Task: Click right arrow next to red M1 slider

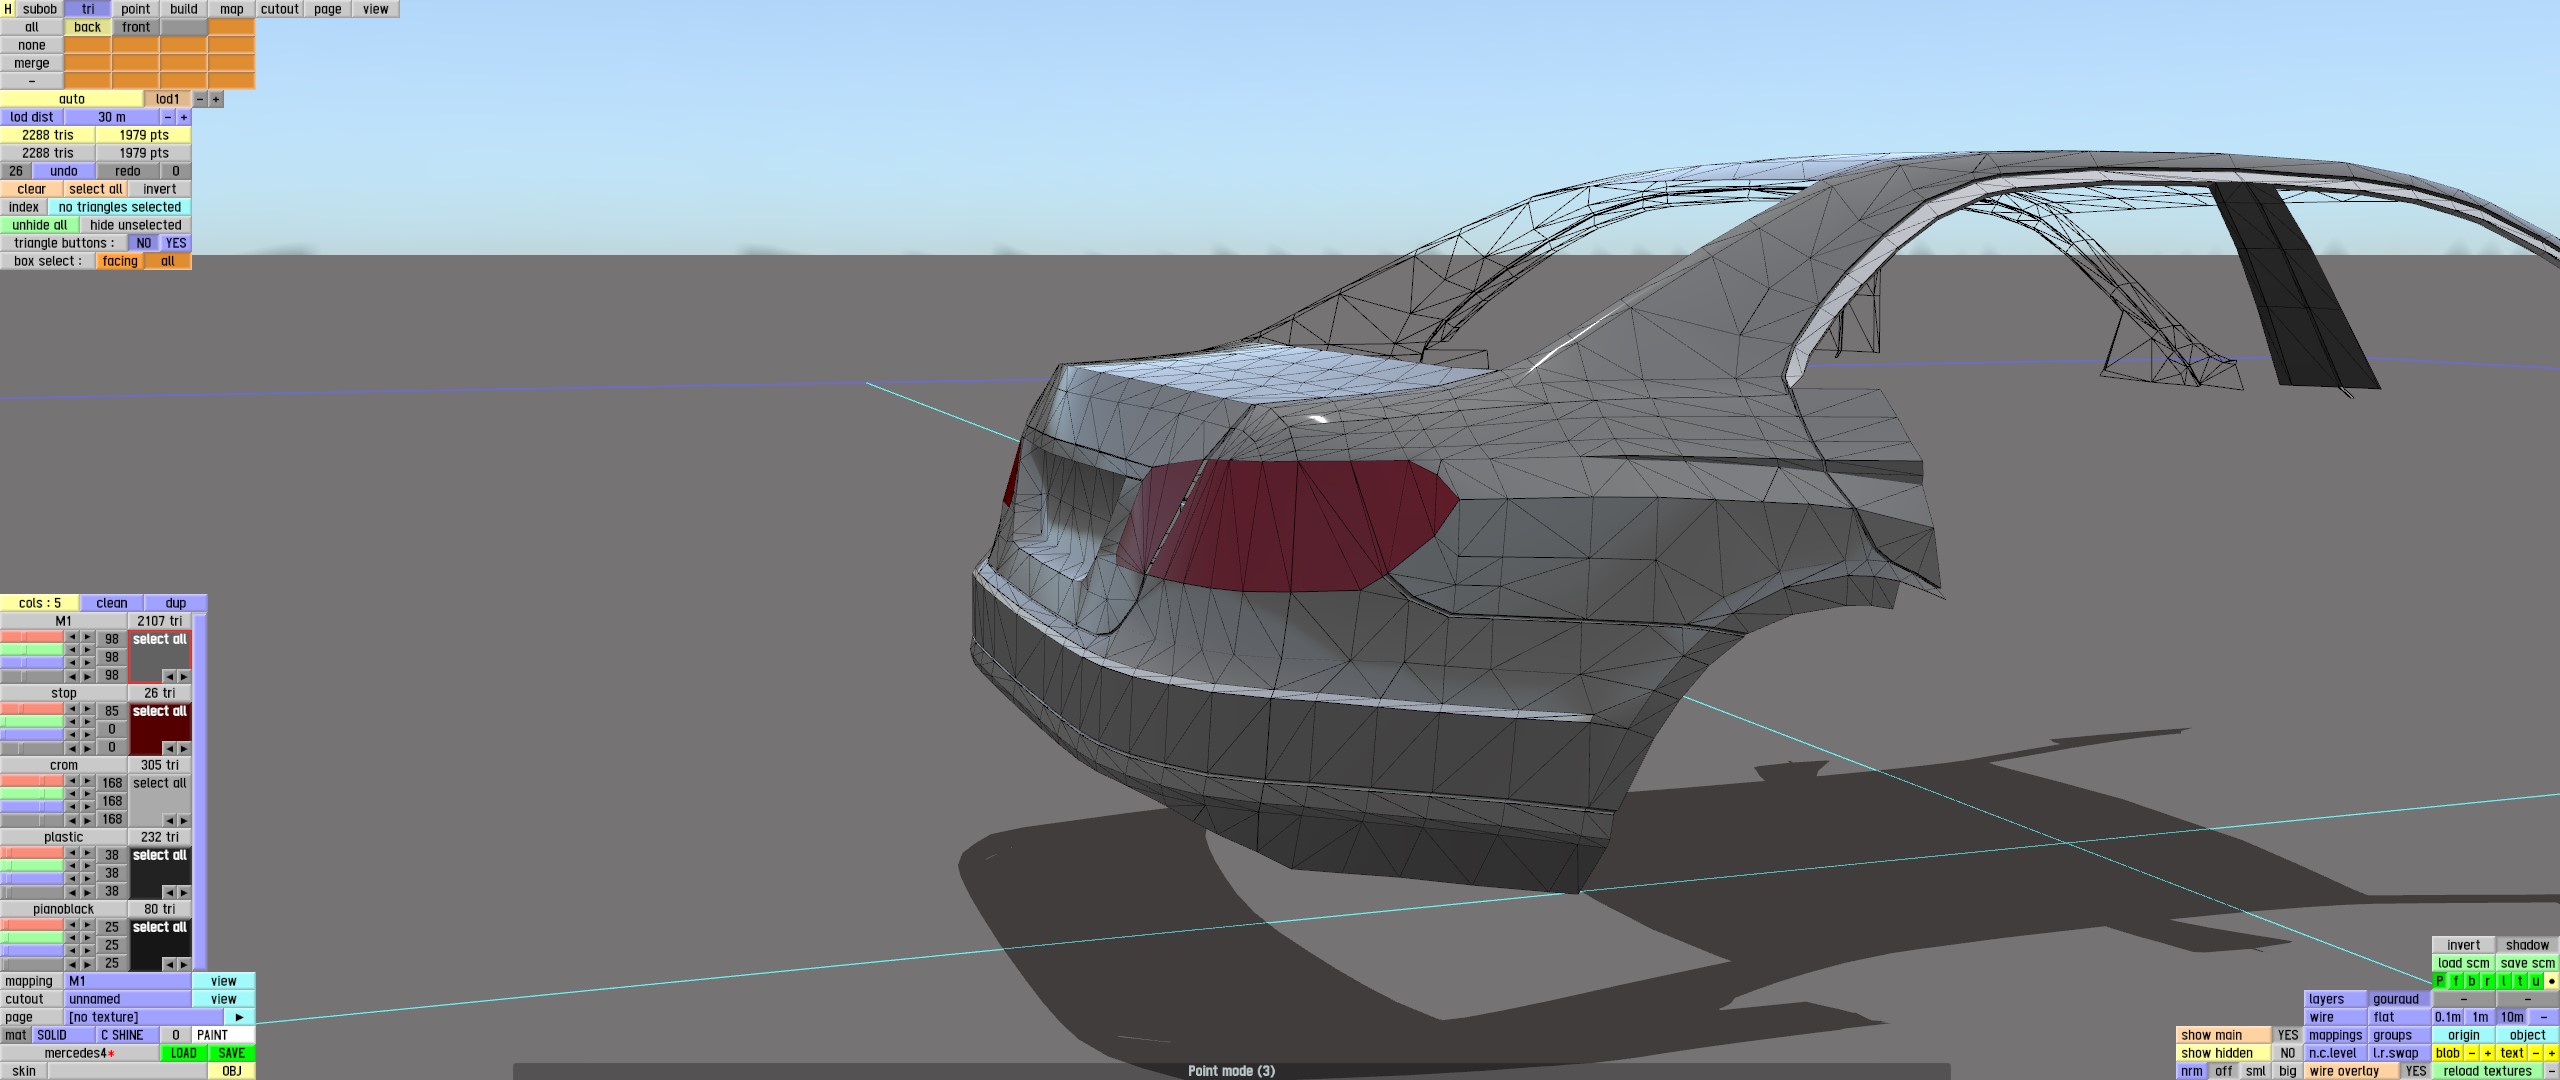Action: [88, 637]
